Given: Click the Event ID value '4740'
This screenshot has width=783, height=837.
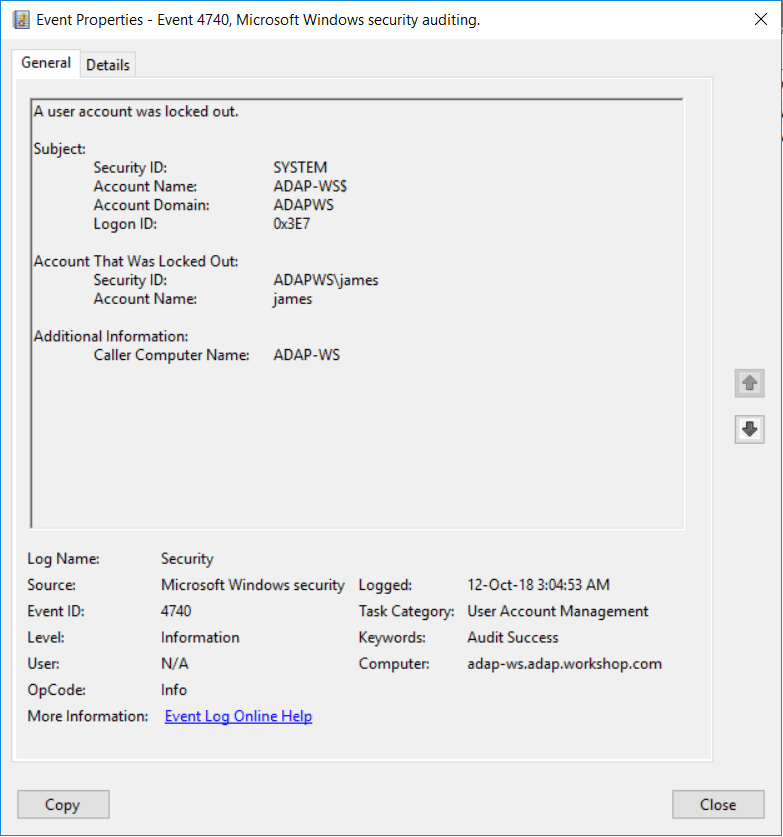Looking at the screenshot, I should [x=176, y=611].
